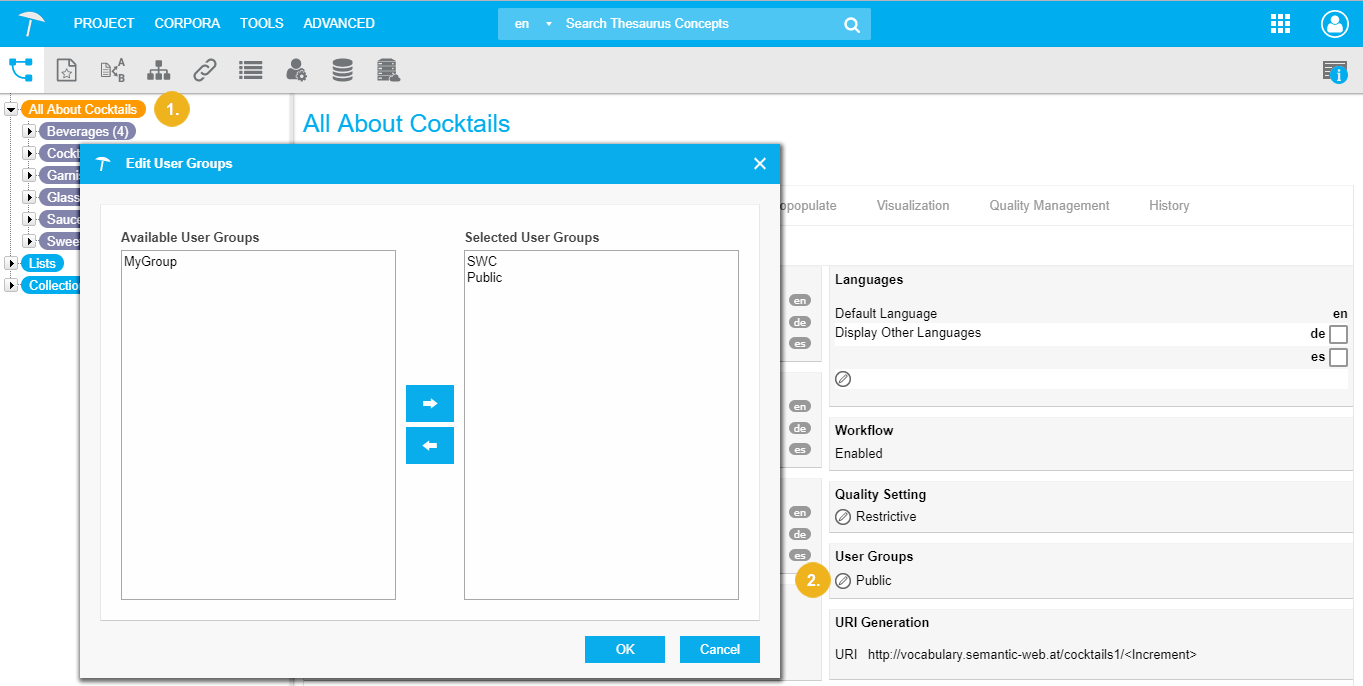Open the search language 'en' dropdown
The image size is (1363, 686).
click(532, 24)
